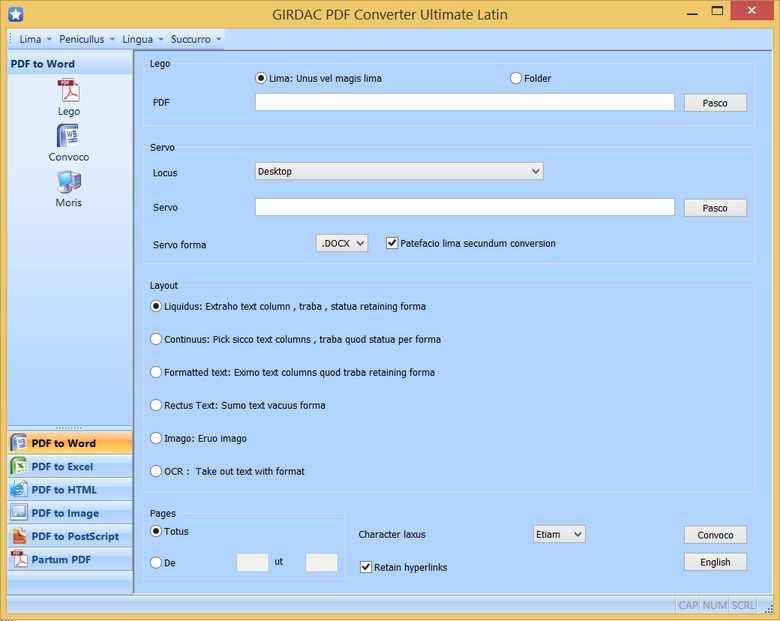Select the Folder radio button
The image size is (780, 621).
point(516,78)
